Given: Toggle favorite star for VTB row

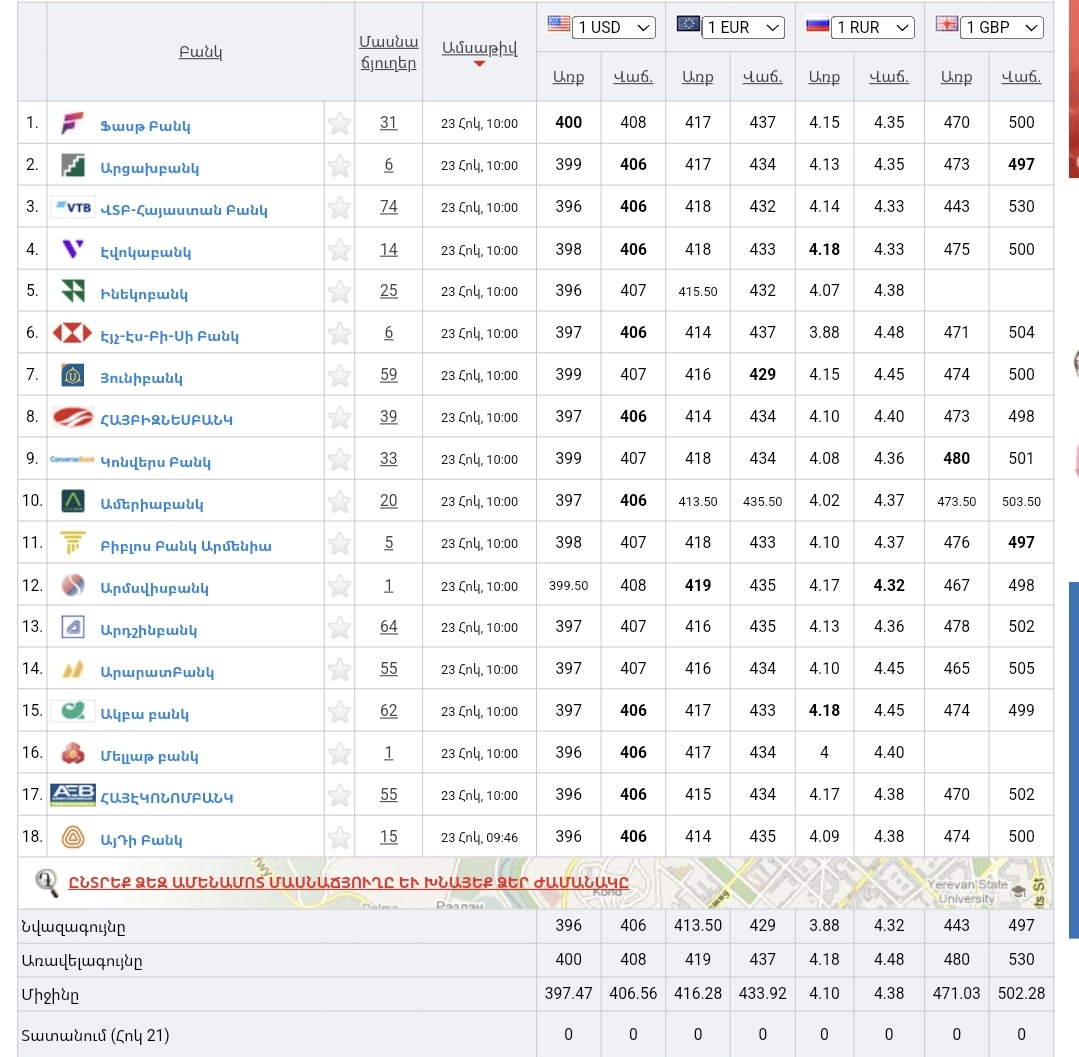Looking at the screenshot, I should click(x=339, y=208).
